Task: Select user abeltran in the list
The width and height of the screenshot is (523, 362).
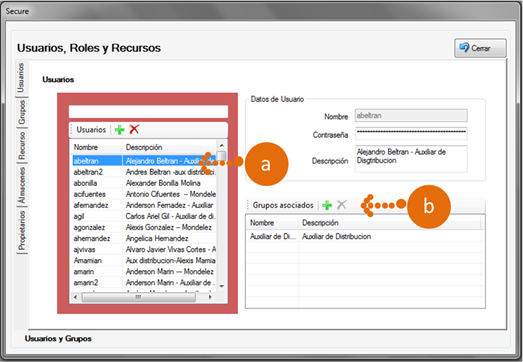Action: pyautogui.click(x=144, y=161)
